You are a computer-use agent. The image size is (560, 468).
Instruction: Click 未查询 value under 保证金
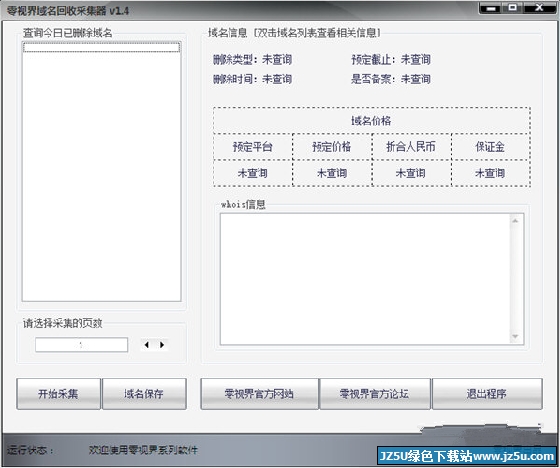(490, 173)
